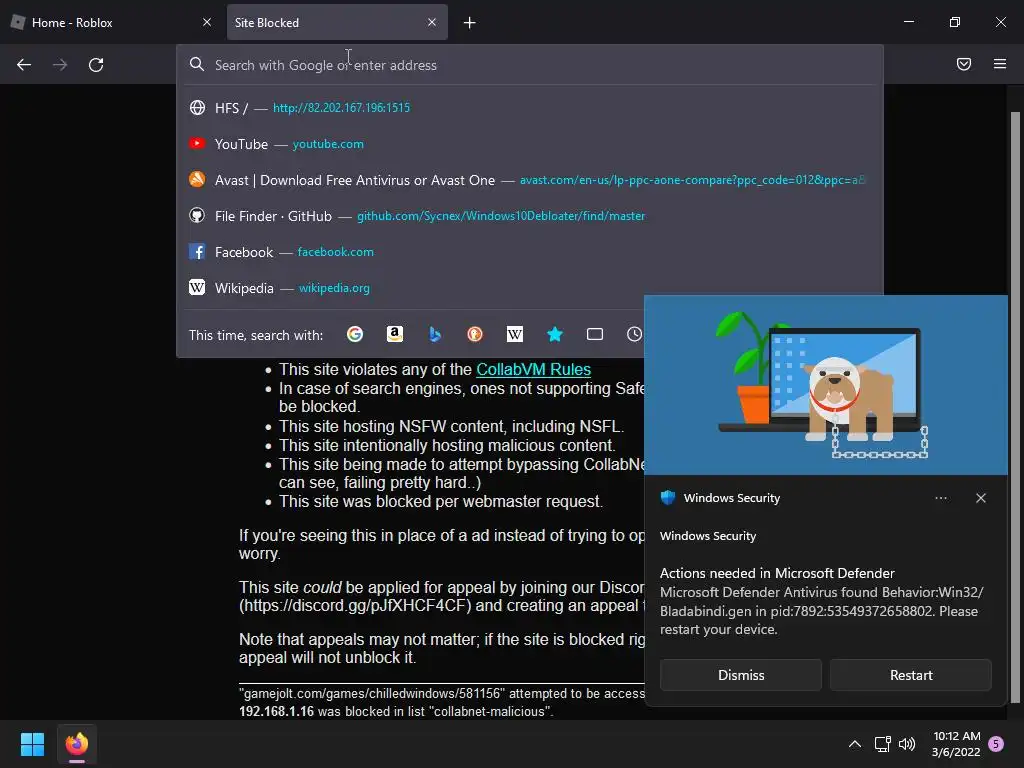Viewport: 1024px width, 768px height.
Task: Click the search magnifier icon in address bar
Action: 197,65
